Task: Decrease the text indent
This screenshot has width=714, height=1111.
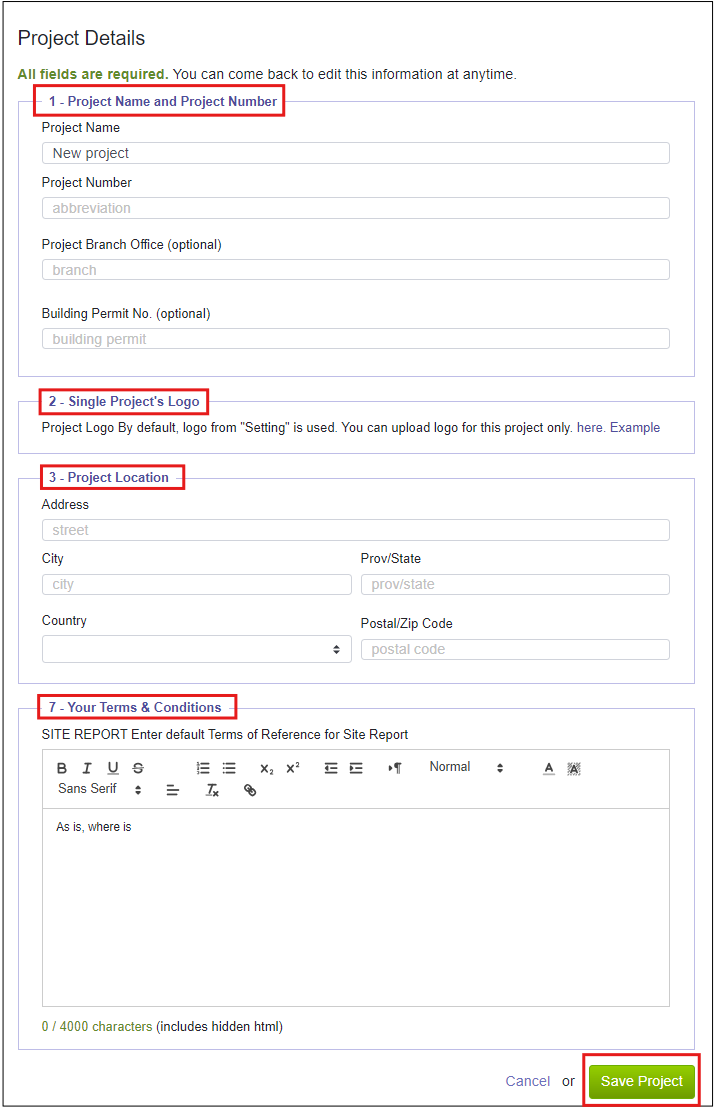Action: click(331, 768)
